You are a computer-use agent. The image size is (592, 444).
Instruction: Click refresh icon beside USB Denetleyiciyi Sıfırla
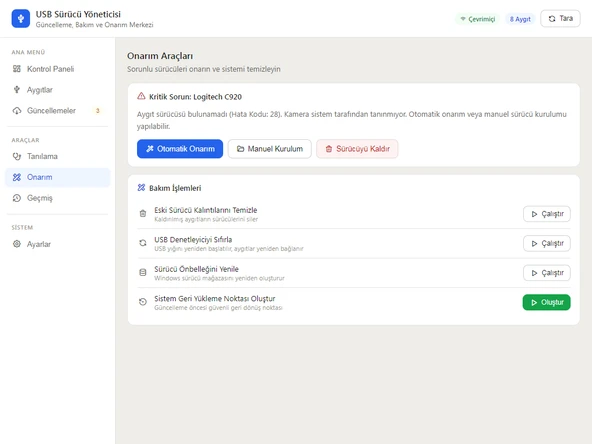[x=143, y=243]
